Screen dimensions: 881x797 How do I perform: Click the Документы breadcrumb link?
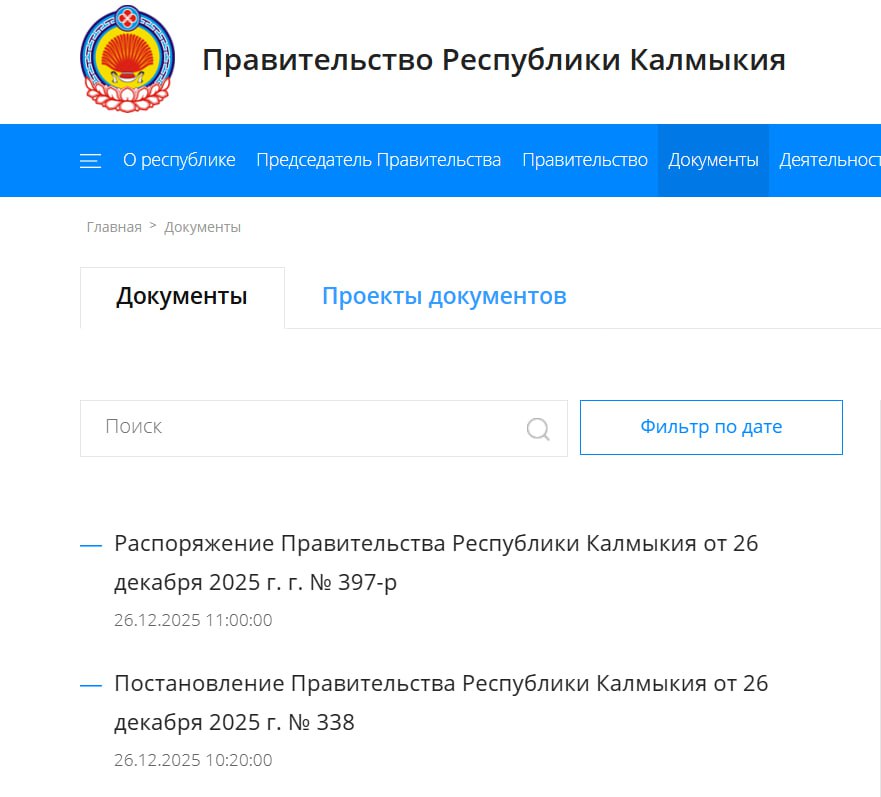[x=202, y=227]
